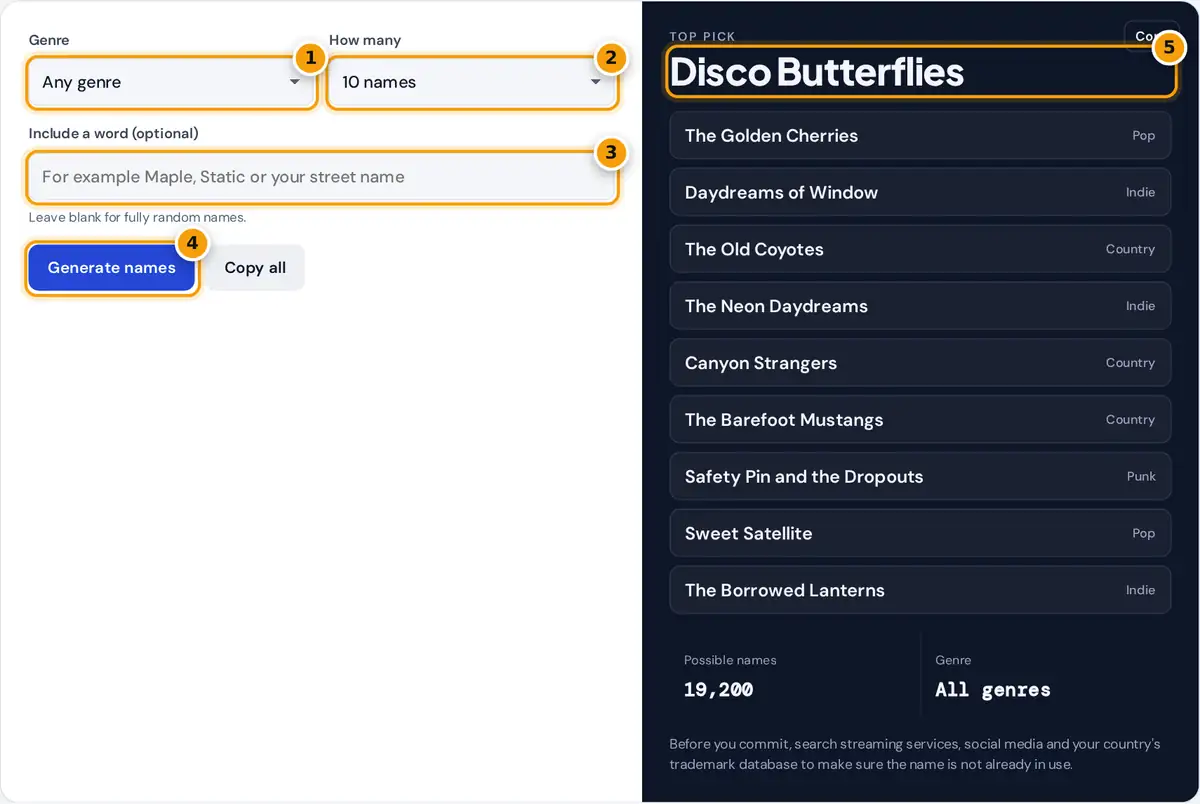Open the Genre dropdown showing Any genre

pyautogui.click(x=172, y=82)
